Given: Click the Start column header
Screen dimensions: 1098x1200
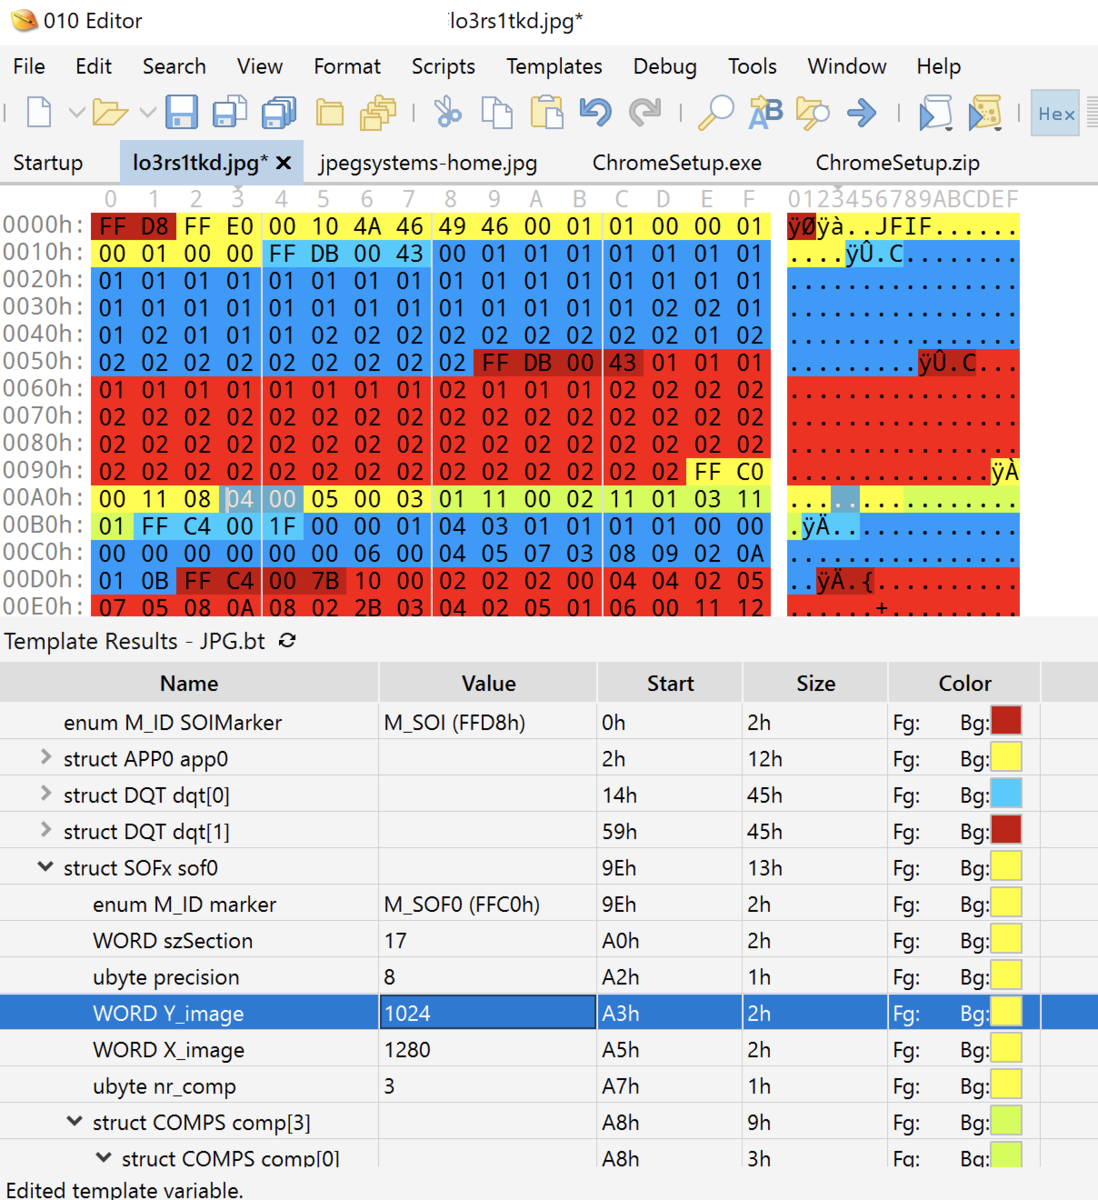Looking at the screenshot, I should pos(670,683).
